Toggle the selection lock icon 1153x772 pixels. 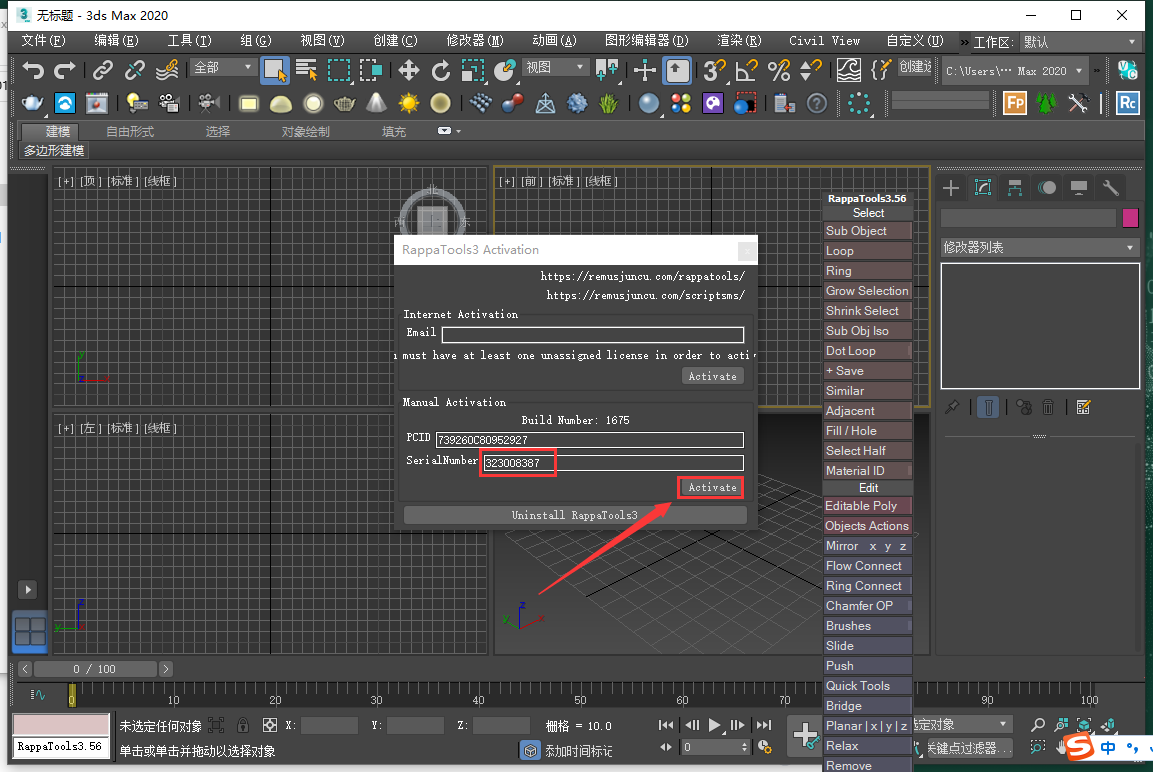pos(243,726)
